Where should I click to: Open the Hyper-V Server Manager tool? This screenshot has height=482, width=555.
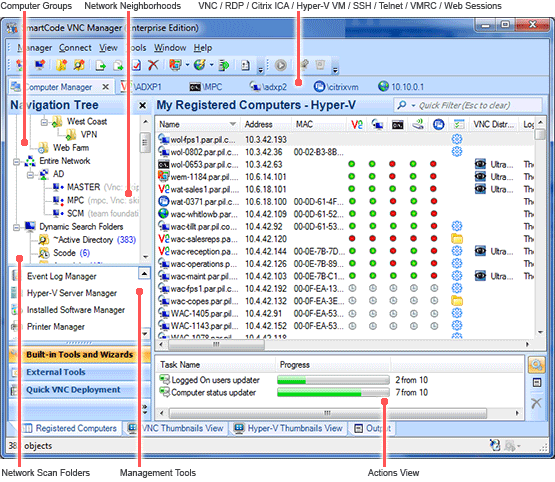pyautogui.click(x=71, y=293)
